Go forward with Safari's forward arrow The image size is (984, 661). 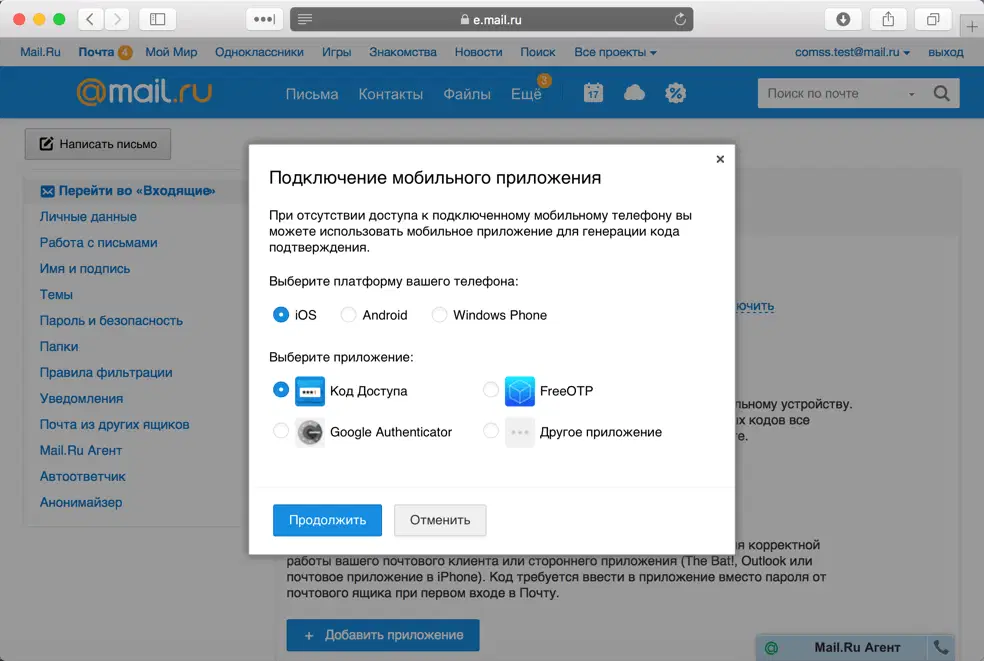click(x=117, y=19)
